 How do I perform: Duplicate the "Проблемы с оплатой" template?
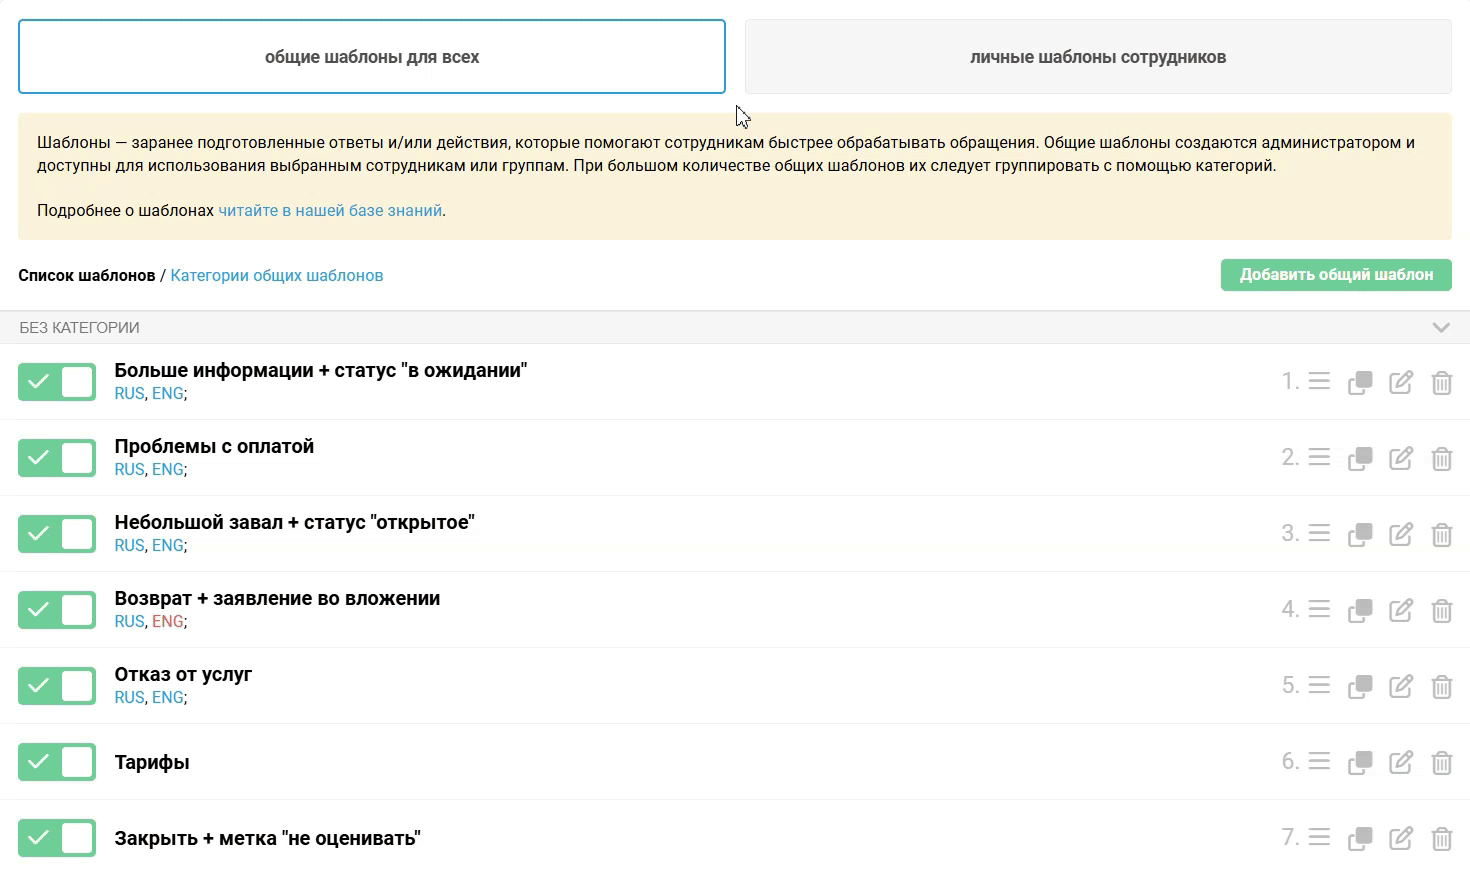tap(1360, 458)
